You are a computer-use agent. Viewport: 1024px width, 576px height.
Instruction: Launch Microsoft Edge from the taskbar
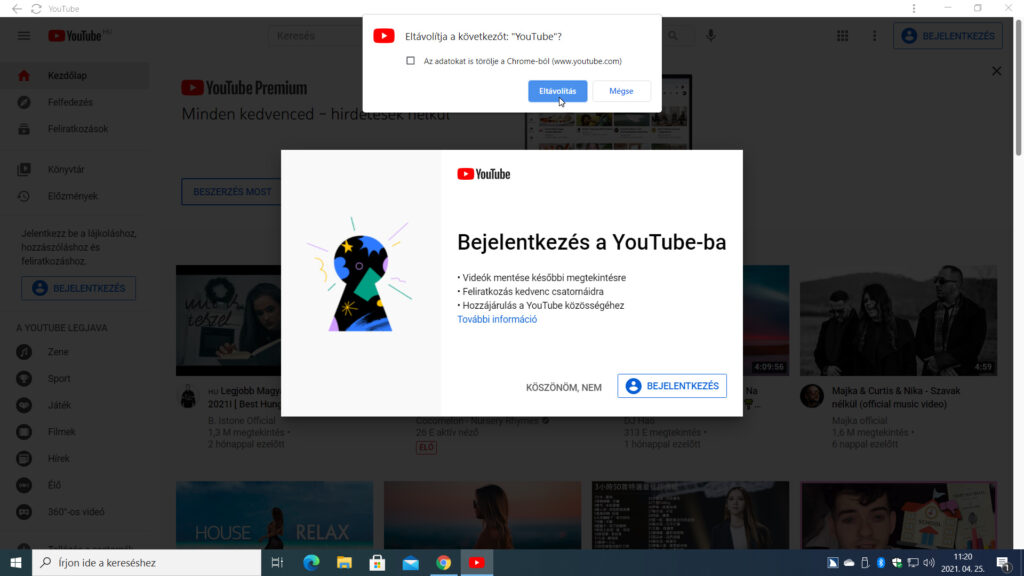312,562
